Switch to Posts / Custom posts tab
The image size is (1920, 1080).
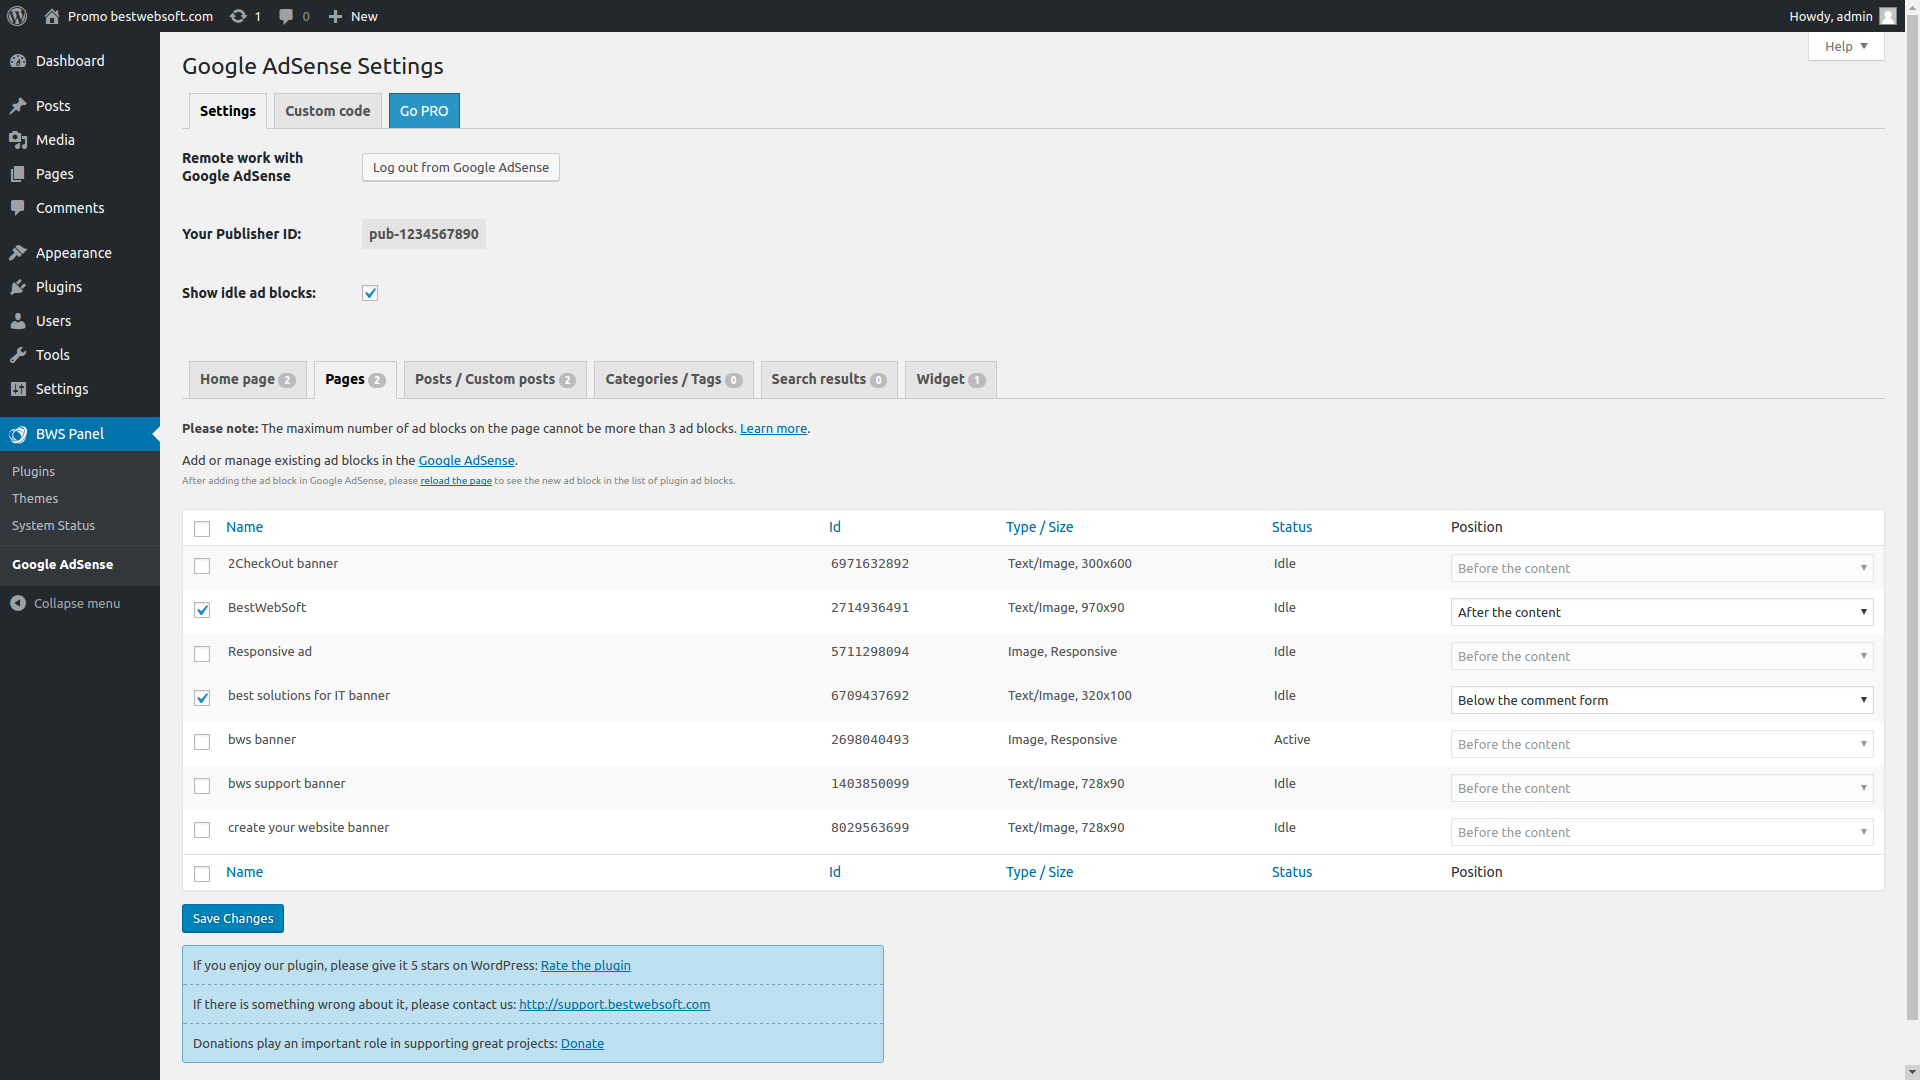click(x=495, y=379)
